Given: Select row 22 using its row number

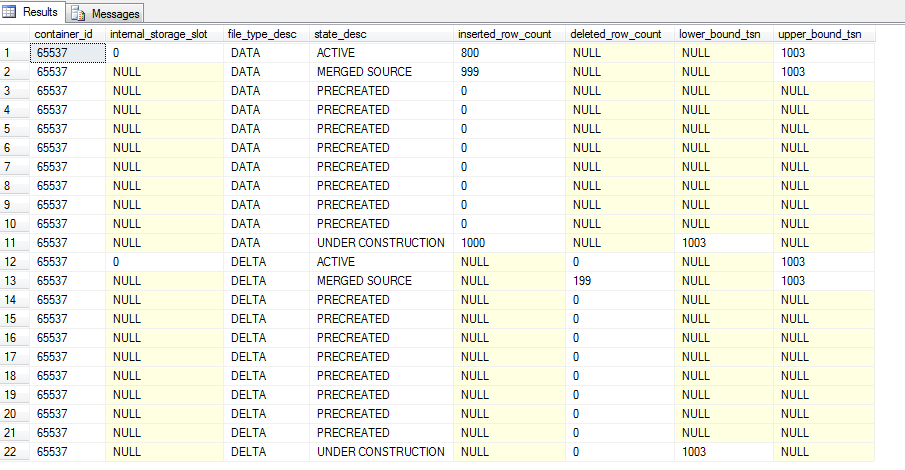Looking at the screenshot, I should pyautogui.click(x=14, y=452).
